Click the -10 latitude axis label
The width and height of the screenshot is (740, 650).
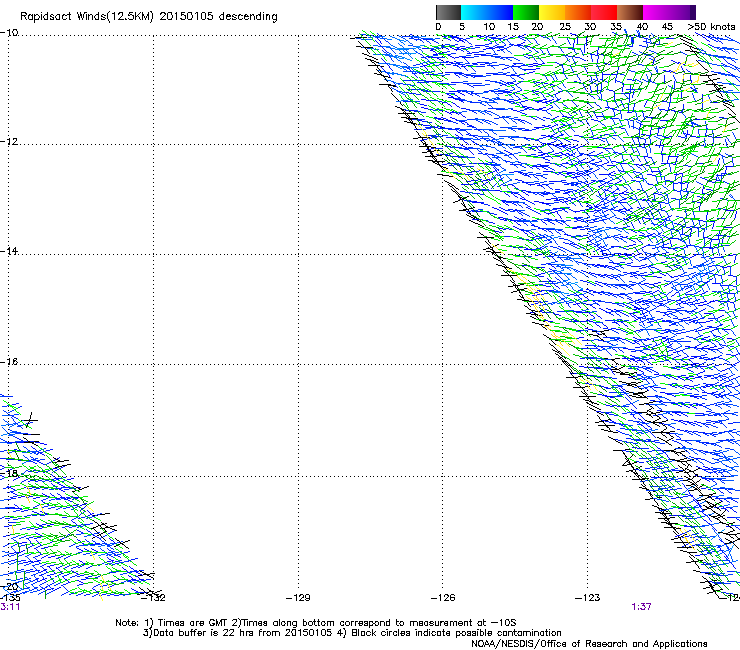9,33
